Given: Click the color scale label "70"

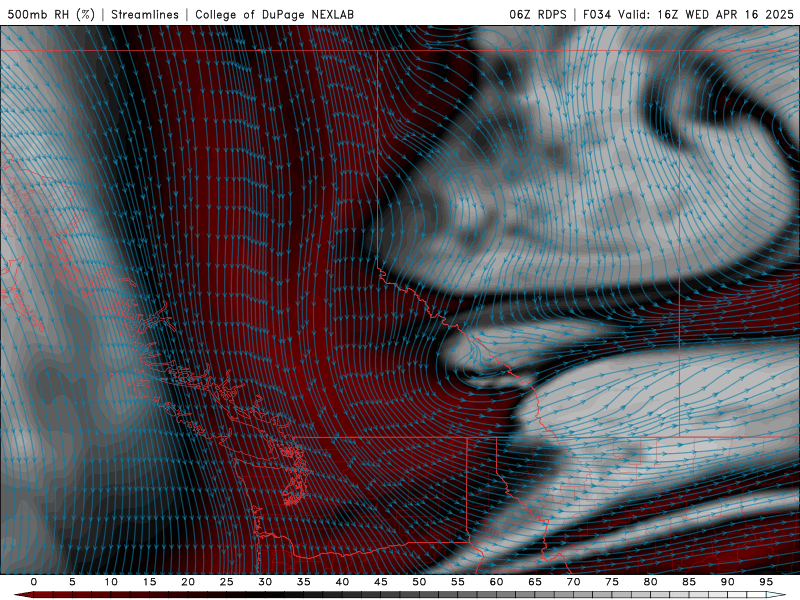Looking at the screenshot, I should click(x=573, y=582).
